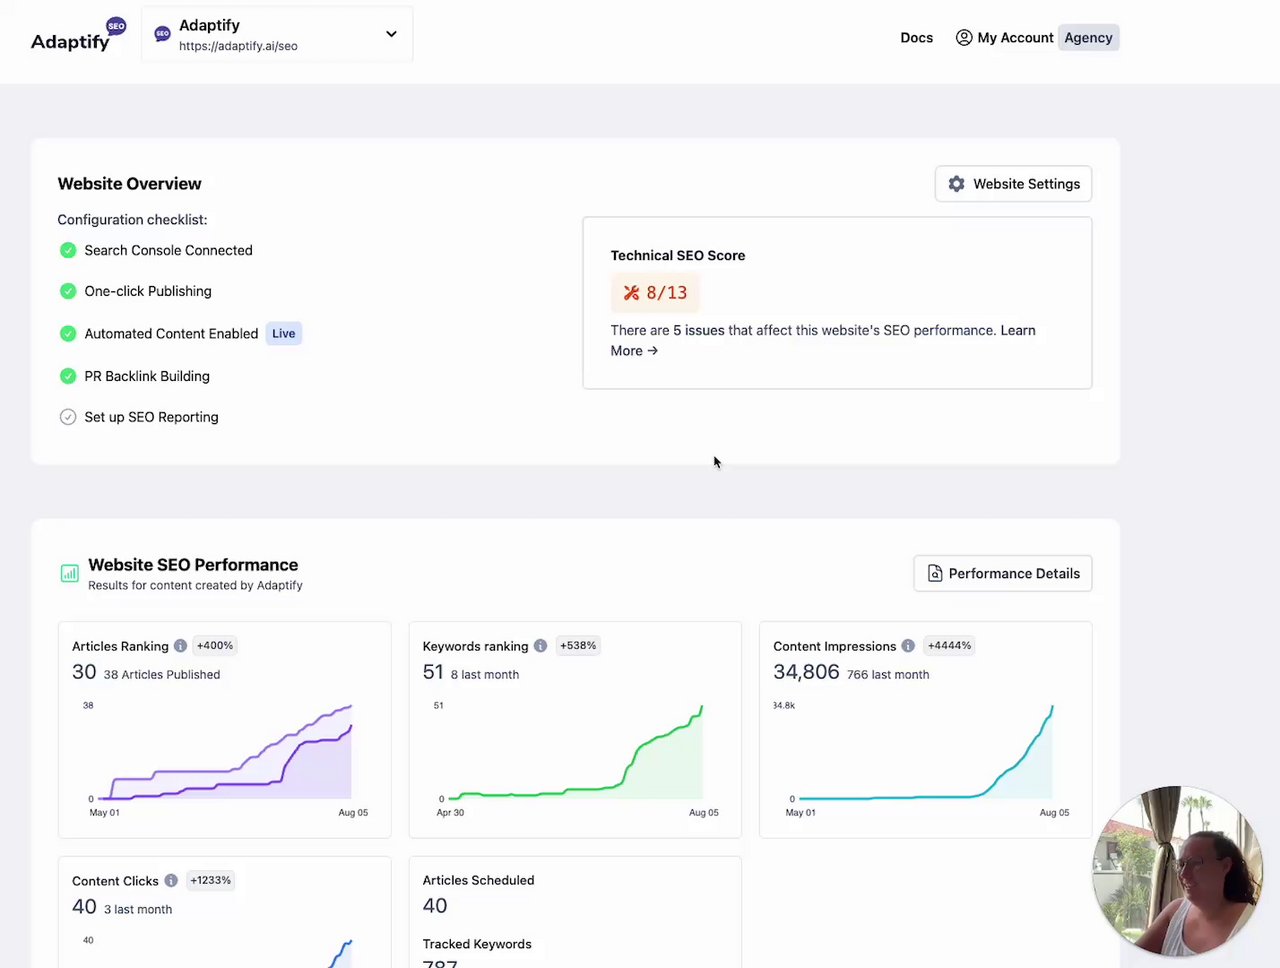Click the unchecked Set up SEO Reporting circle
1280x968 pixels.
[68, 417]
